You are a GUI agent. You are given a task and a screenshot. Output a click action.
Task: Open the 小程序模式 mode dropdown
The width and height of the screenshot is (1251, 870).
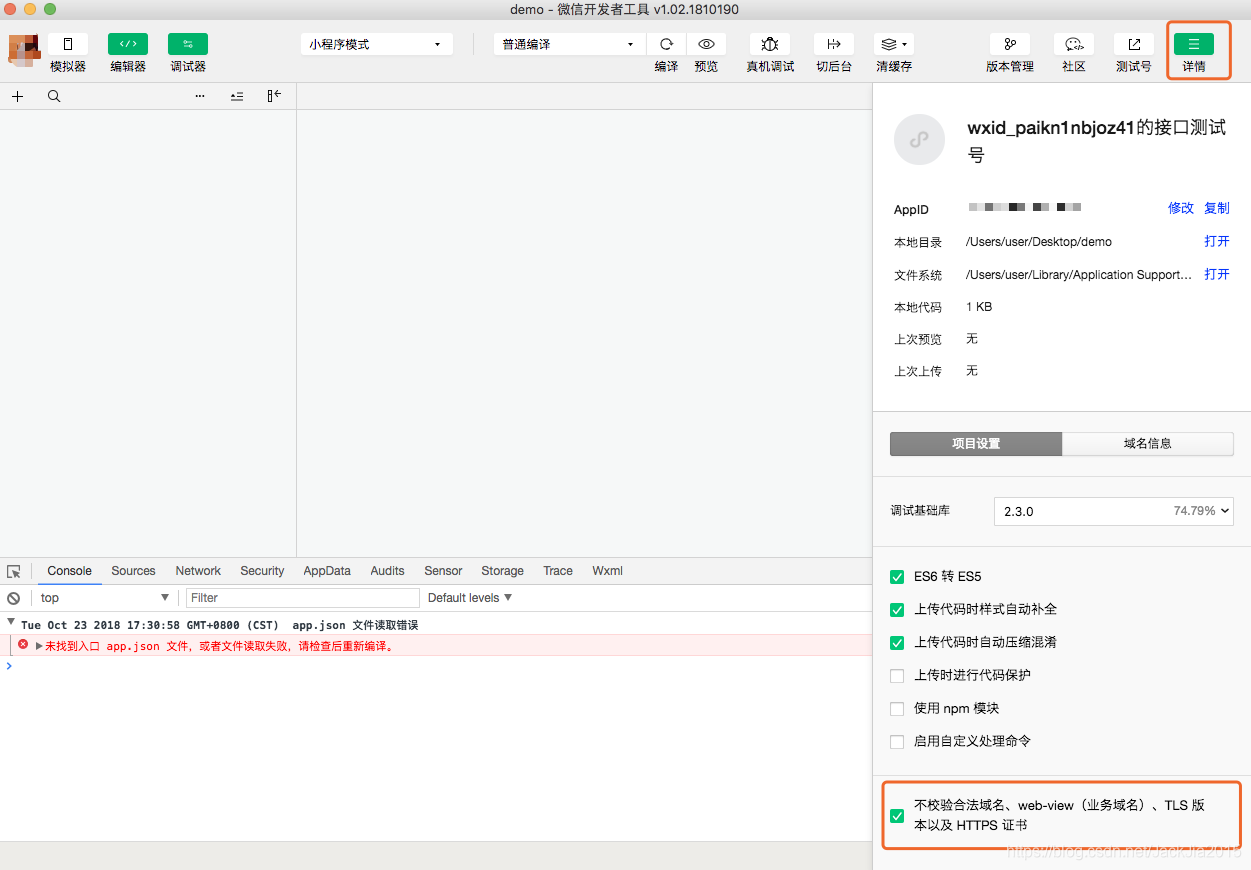pos(377,44)
